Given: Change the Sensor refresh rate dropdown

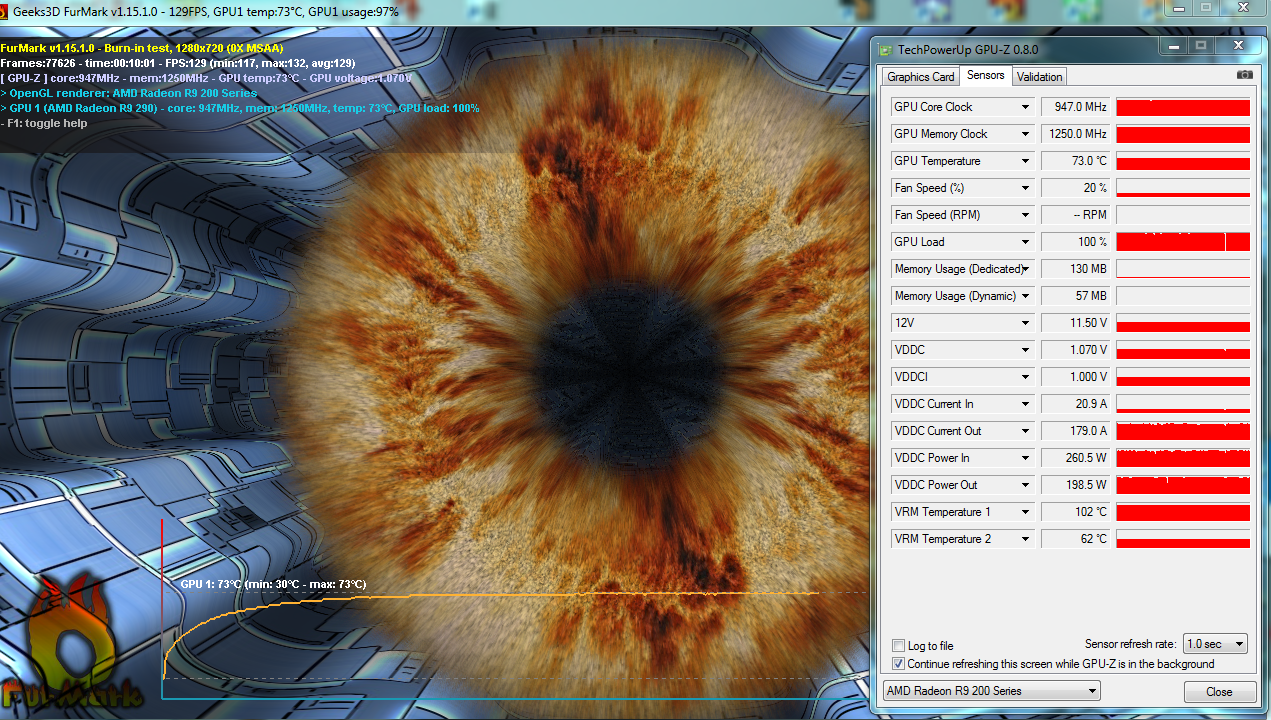Looking at the screenshot, I should point(1215,644).
